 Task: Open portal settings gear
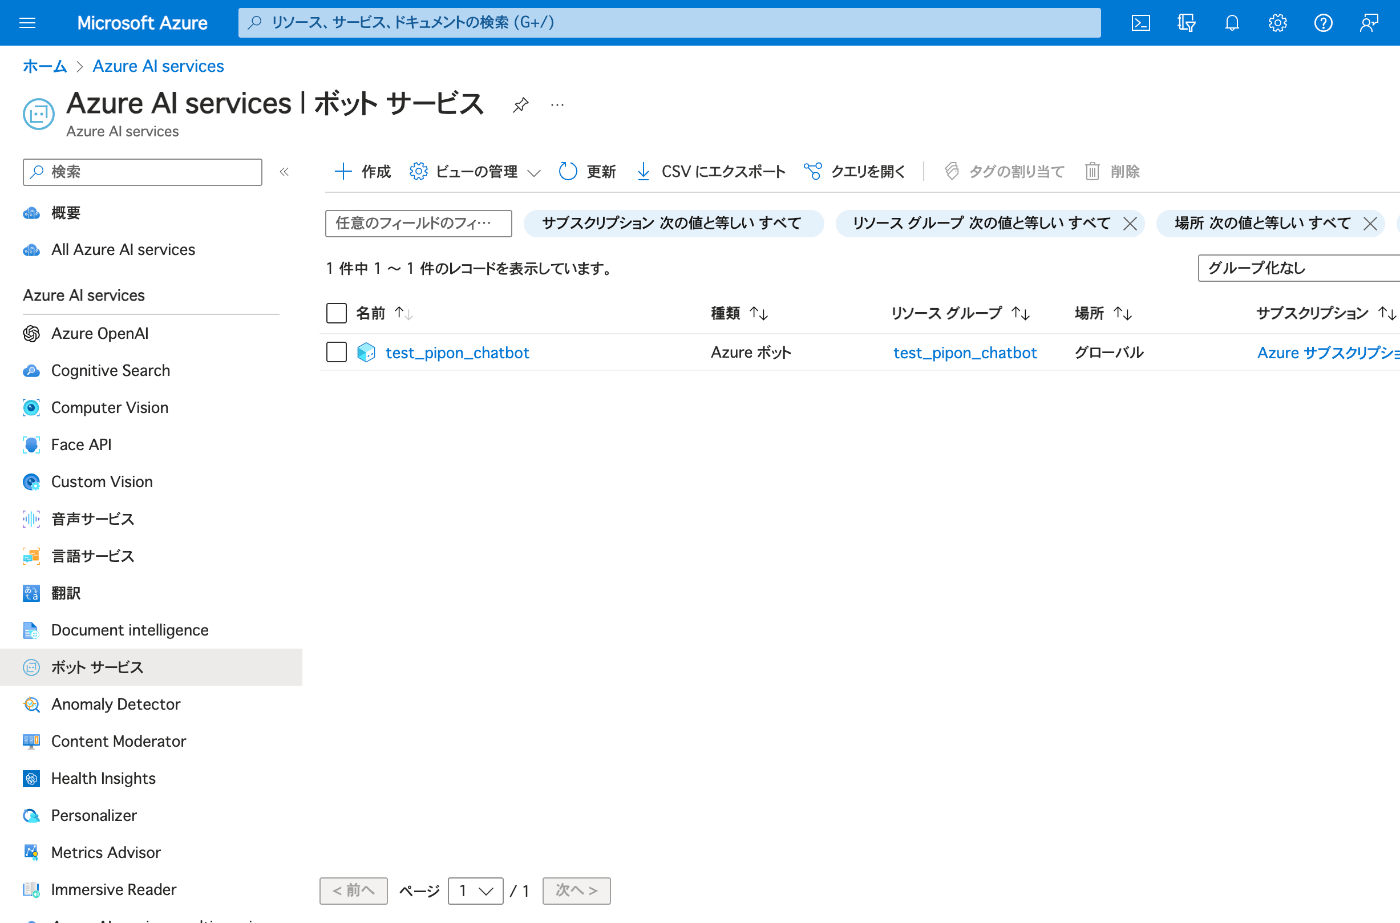1277,23
